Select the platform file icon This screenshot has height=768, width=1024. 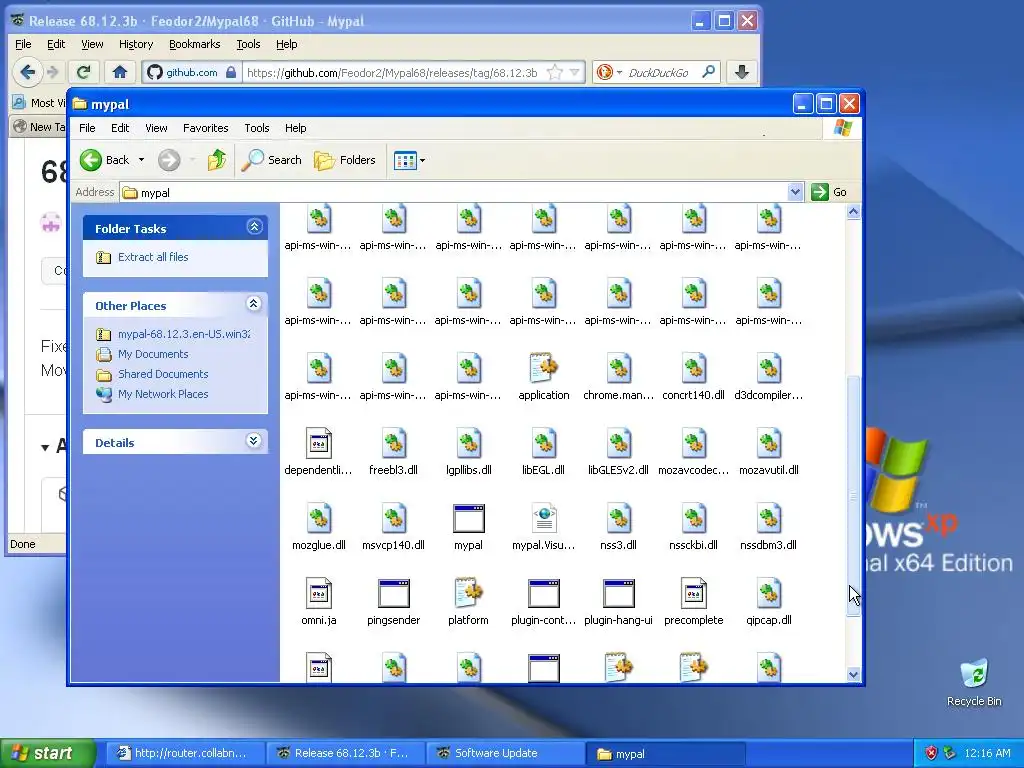[x=469, y=593]
